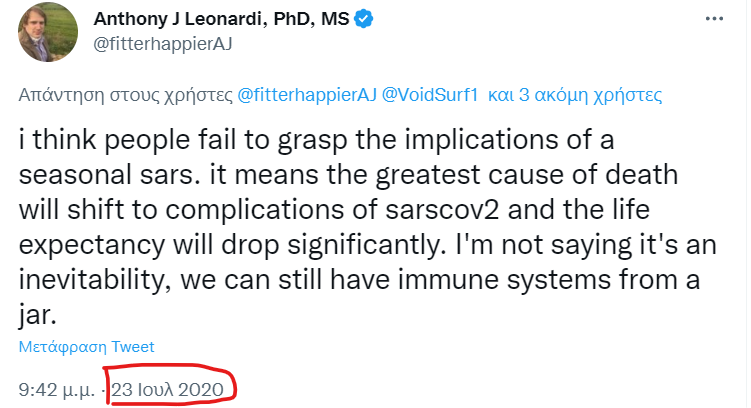
Task: Click the word "inevitability" in the tweet
Action: pos(91,280)
